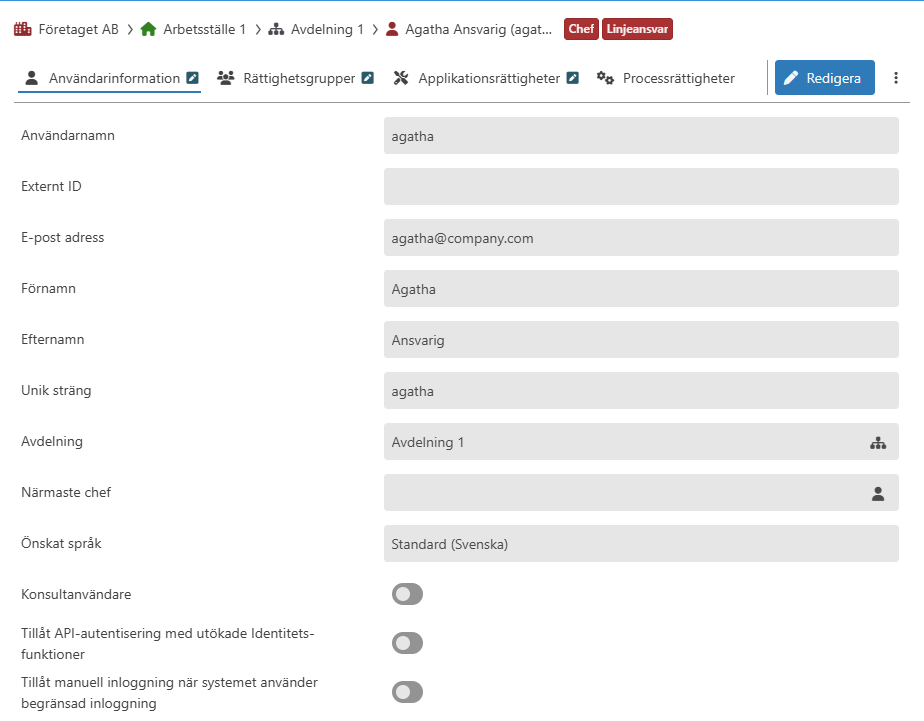Click the Användarnamn field containing agatha

point(641,135)
